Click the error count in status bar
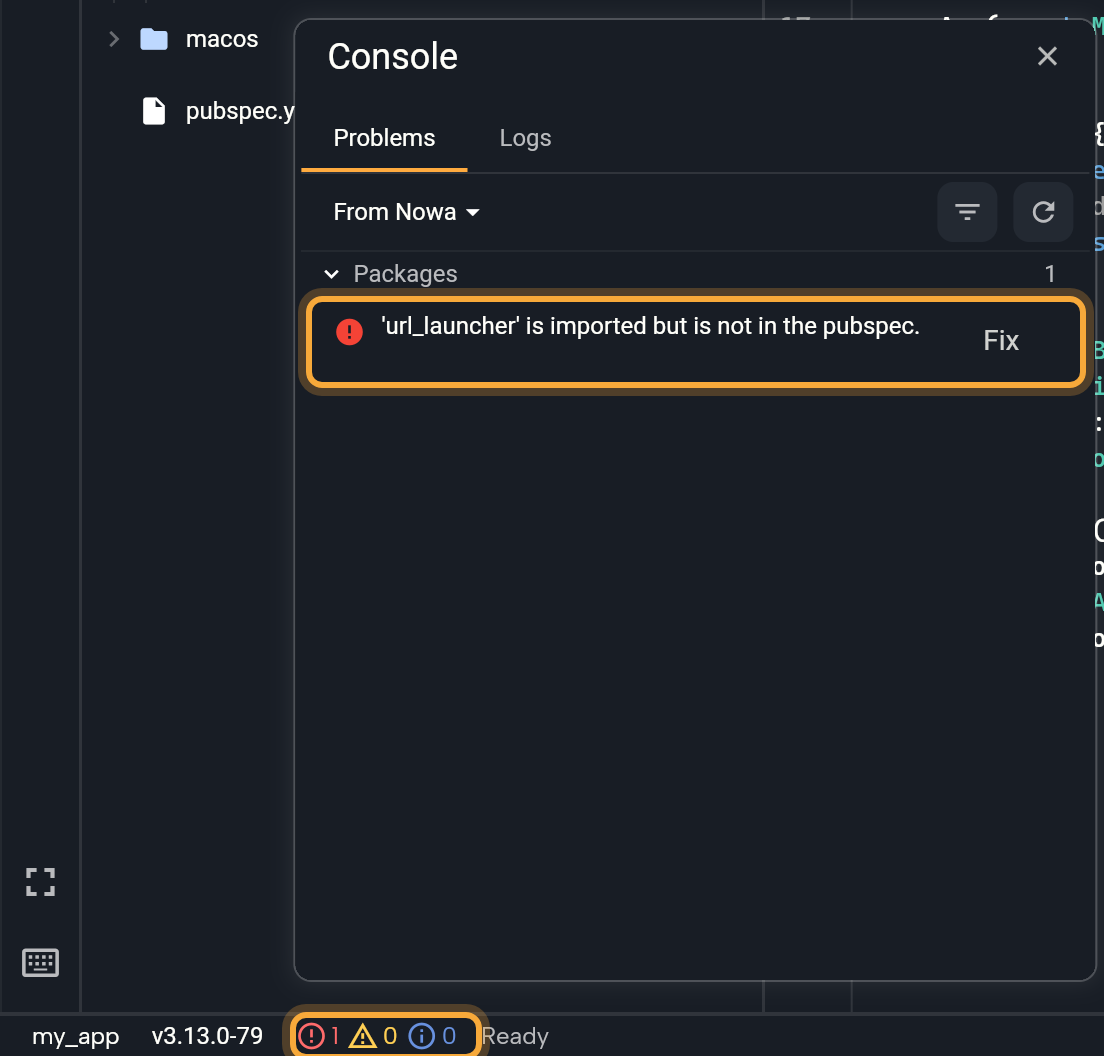The image size is (1104, 1056). (319, 1036)
